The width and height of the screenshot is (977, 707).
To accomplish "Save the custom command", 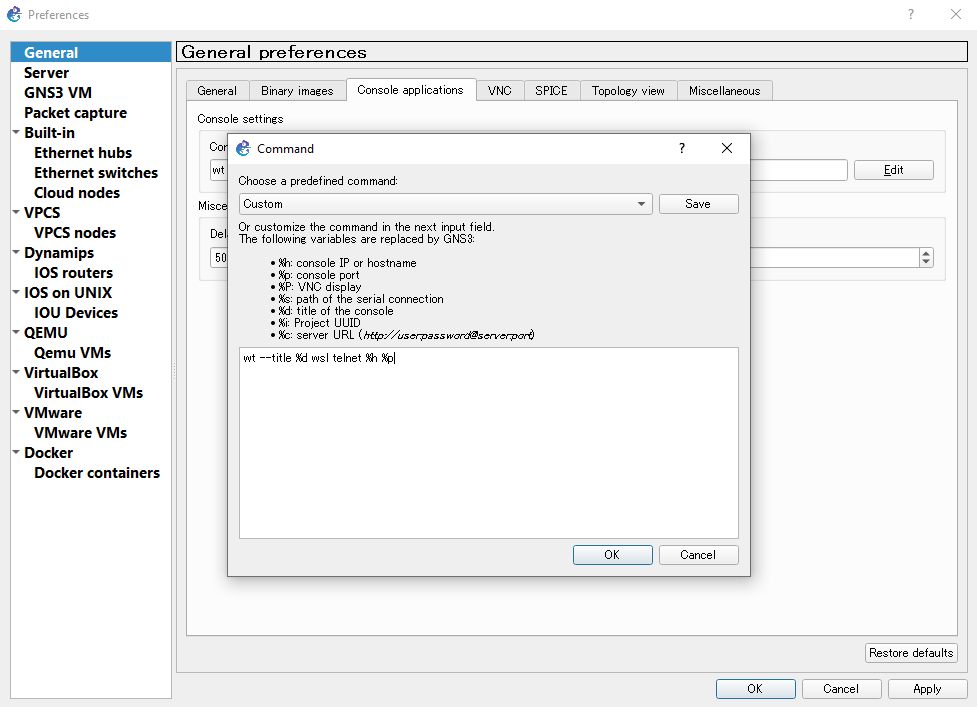I will (x=698, y=204).
